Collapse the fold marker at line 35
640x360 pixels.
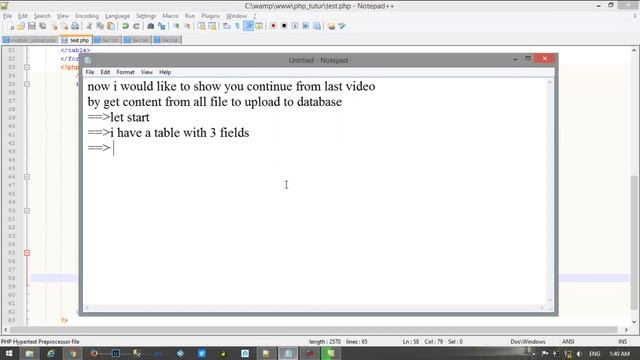pos(27,84)
